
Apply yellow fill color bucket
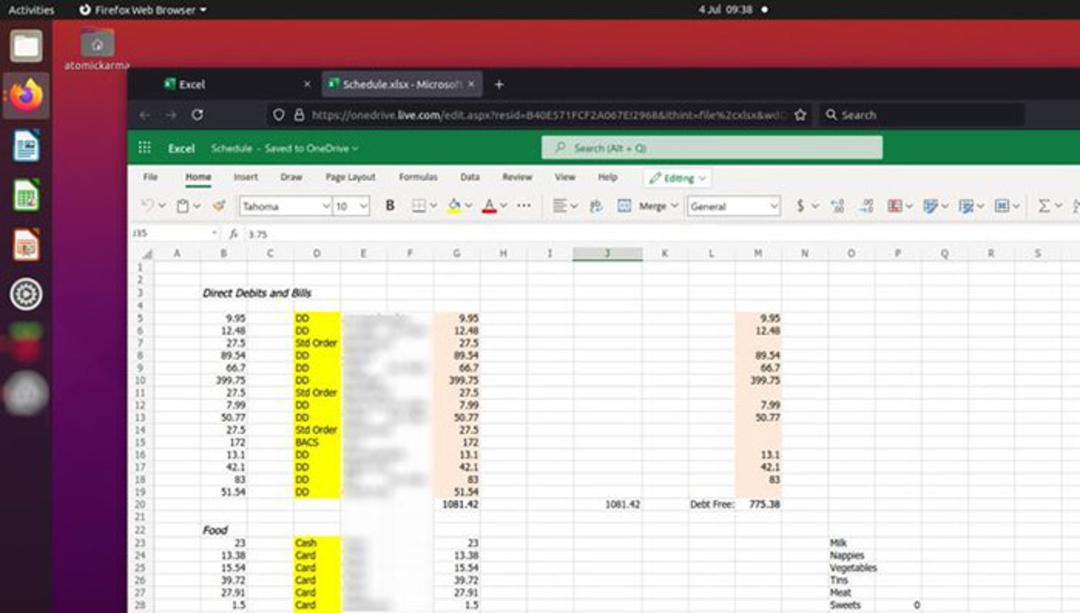tap(454, 205)
